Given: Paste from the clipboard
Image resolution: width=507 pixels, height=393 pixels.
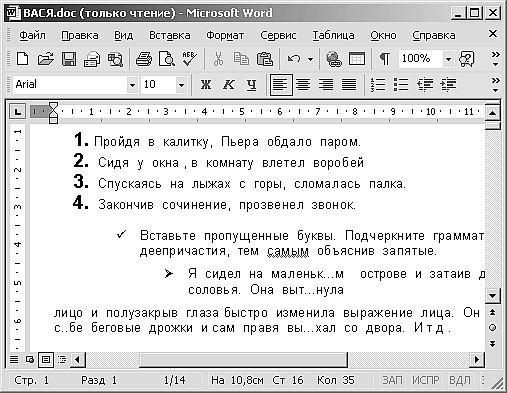Looking at the screenshot, I should (264, 59).
